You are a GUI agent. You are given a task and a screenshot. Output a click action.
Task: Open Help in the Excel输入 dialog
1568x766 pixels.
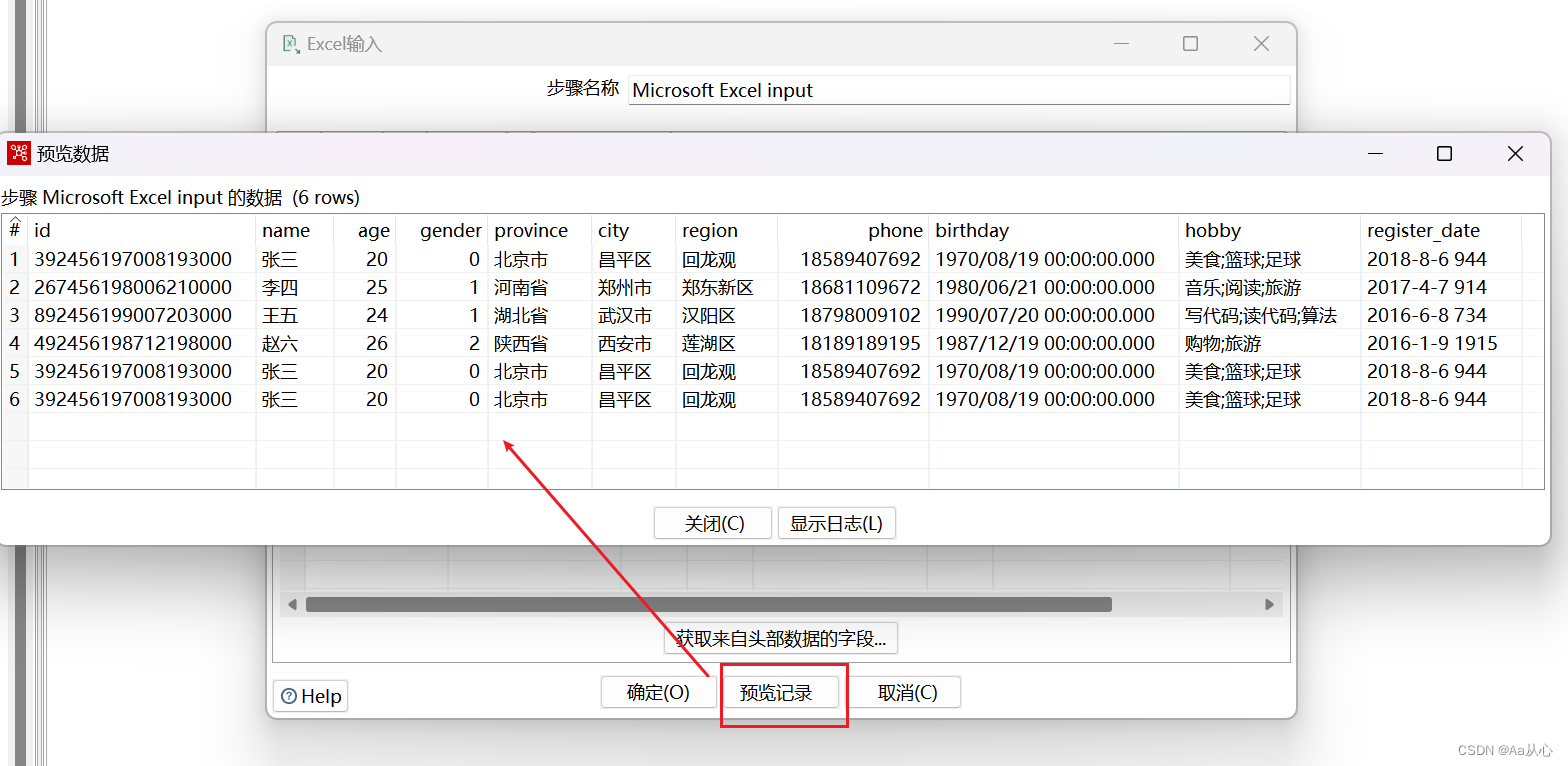pyautogui.click(x=311, y=696)
